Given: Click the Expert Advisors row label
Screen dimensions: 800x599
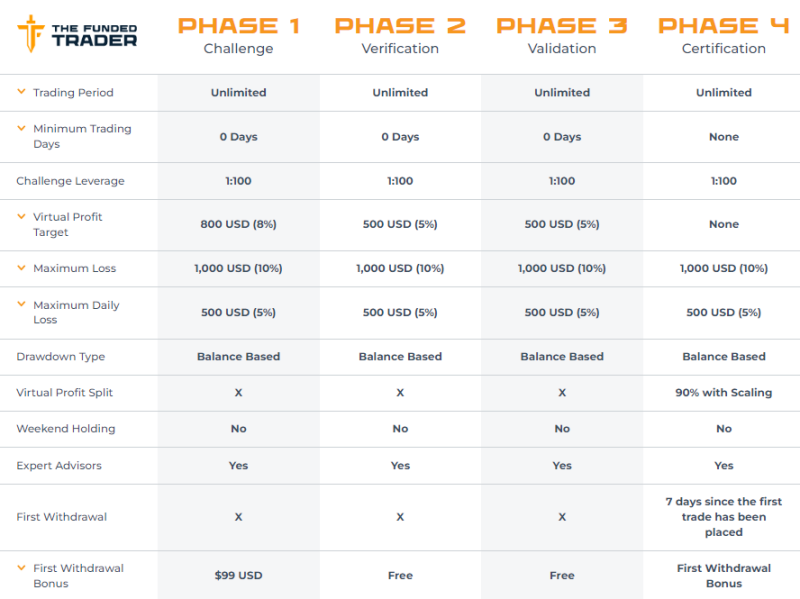Looking at the screenshot, I should tap(59, 465).
